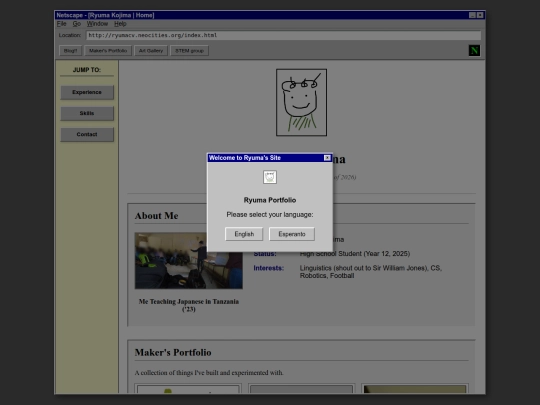Click the small avatar icon in dialog

[270, 177]
